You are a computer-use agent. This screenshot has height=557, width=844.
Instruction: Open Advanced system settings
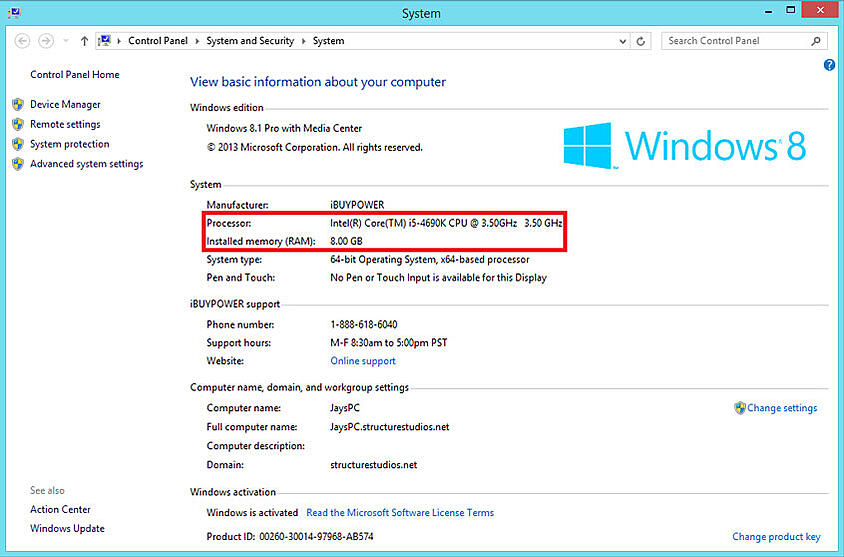tap(87, 164)
